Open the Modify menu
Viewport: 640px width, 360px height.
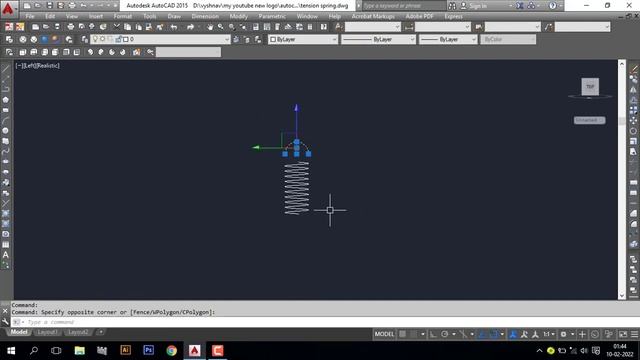pyautogui.click(x=238, y=16)
